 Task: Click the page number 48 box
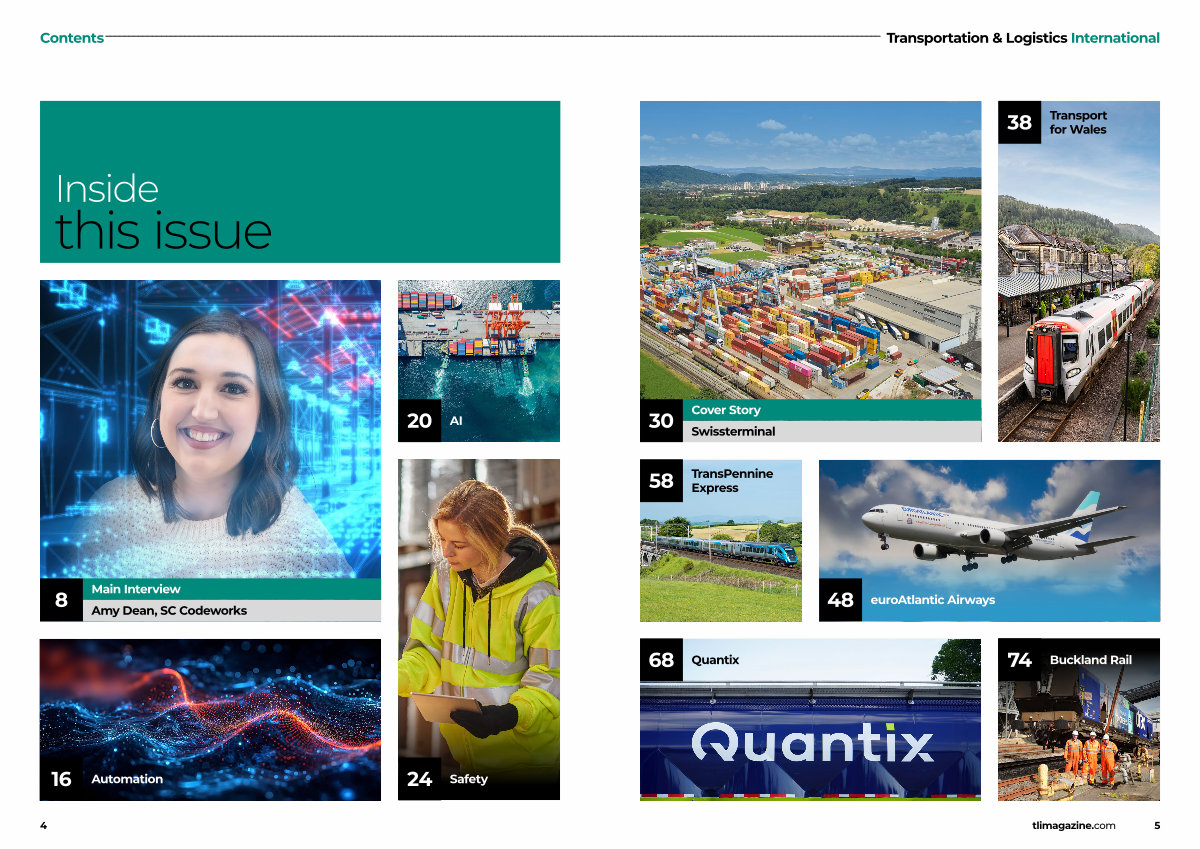tap(840, 600)
